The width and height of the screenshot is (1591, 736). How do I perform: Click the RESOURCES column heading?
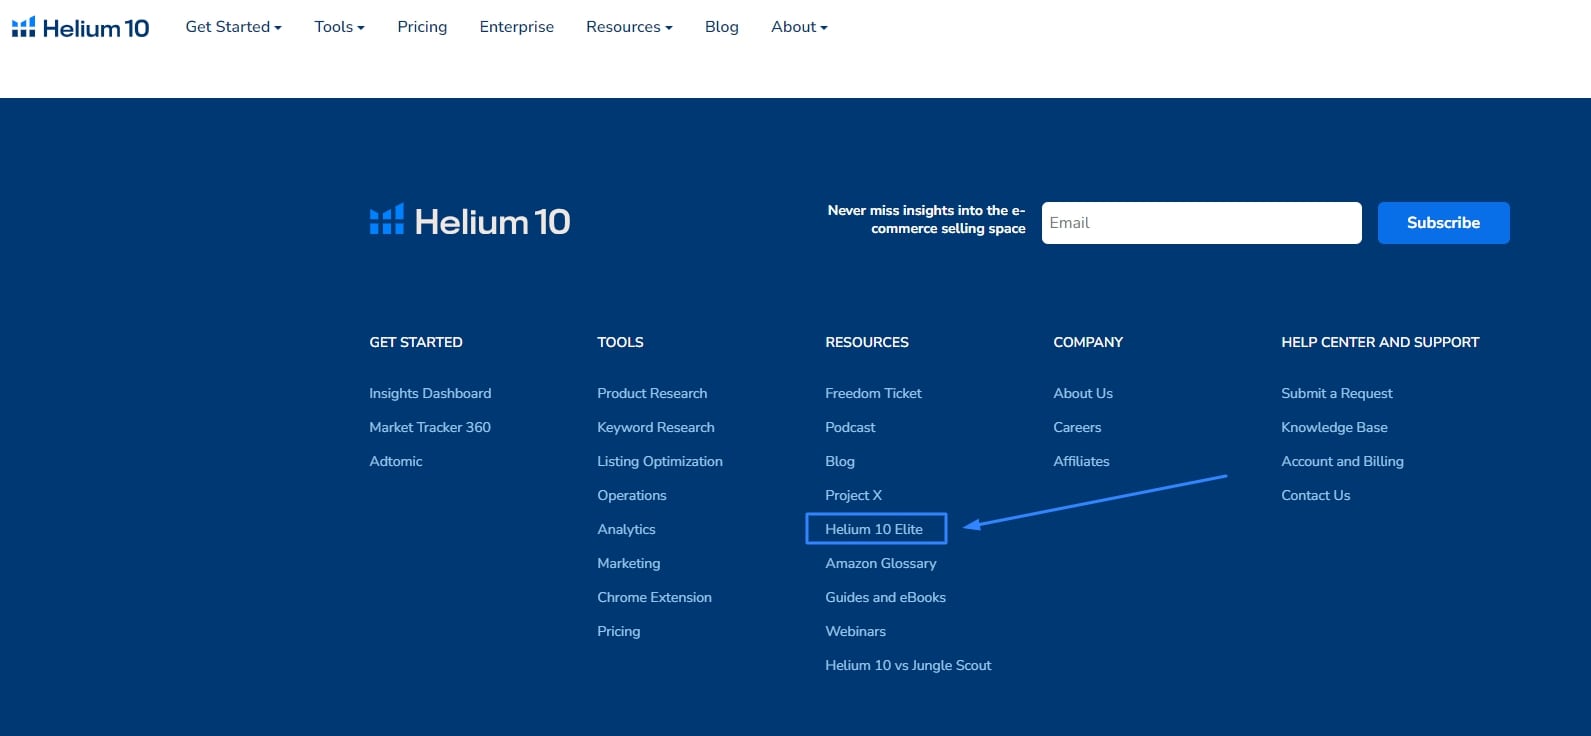coord(867,342)
